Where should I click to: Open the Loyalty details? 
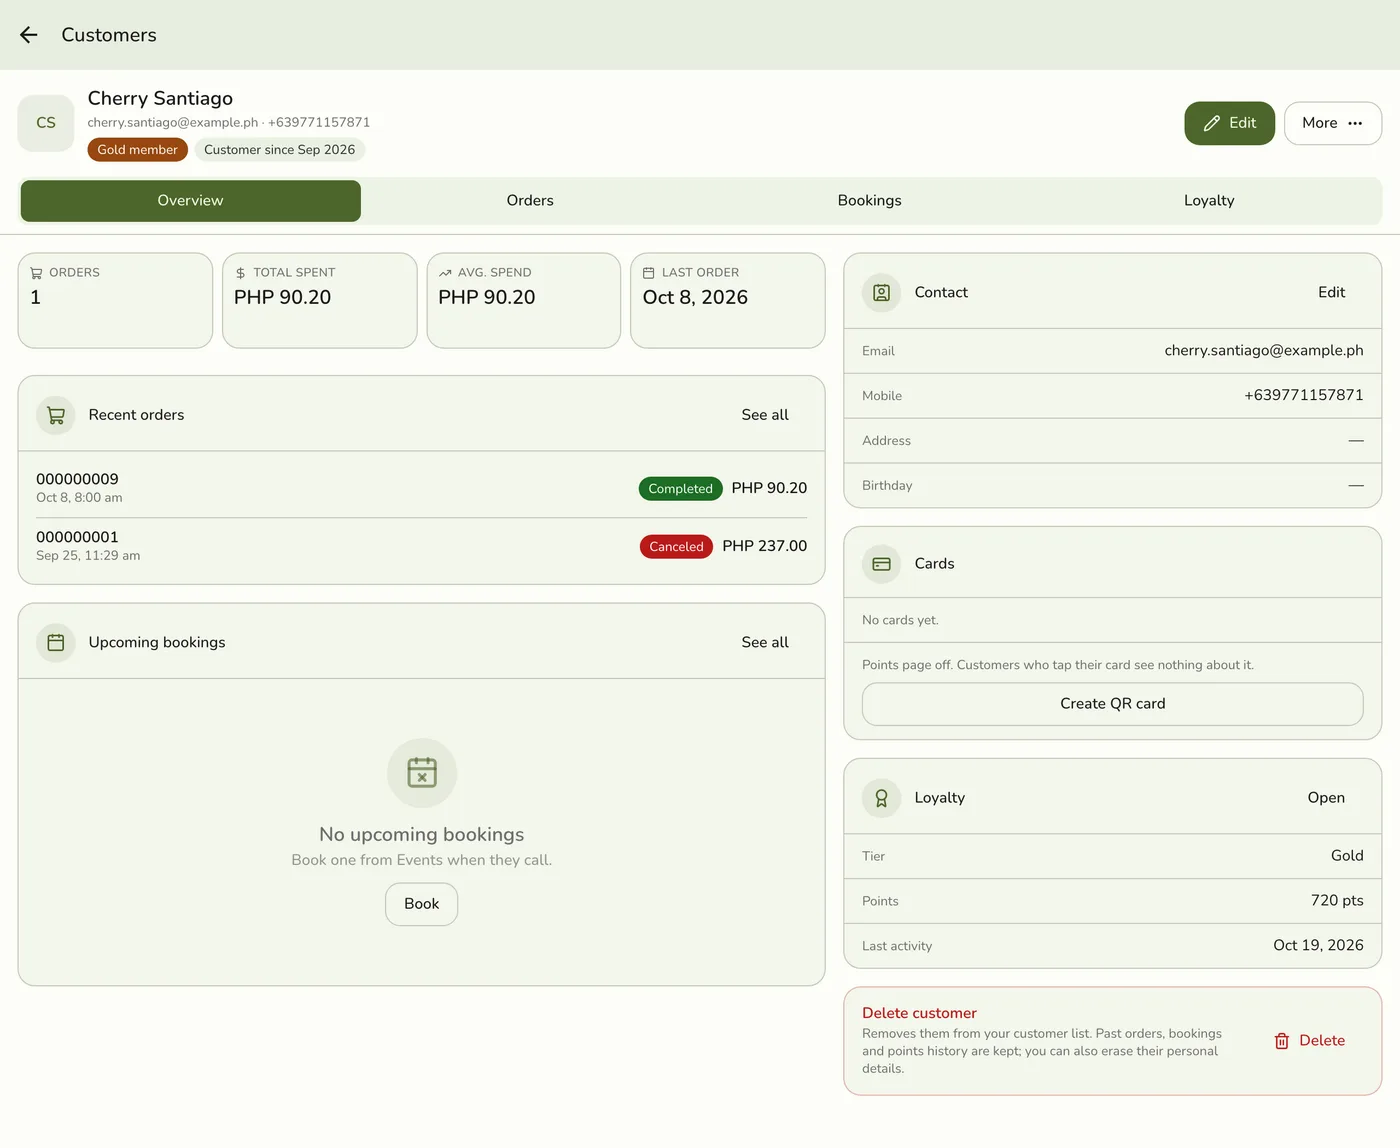(1326, 798)
